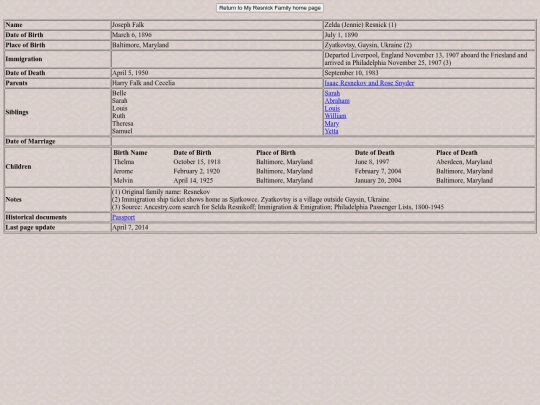Open Isaac Resnekov and Rose Snyder link
This screenshot has width=540, height=405.
tap(369, 83)
